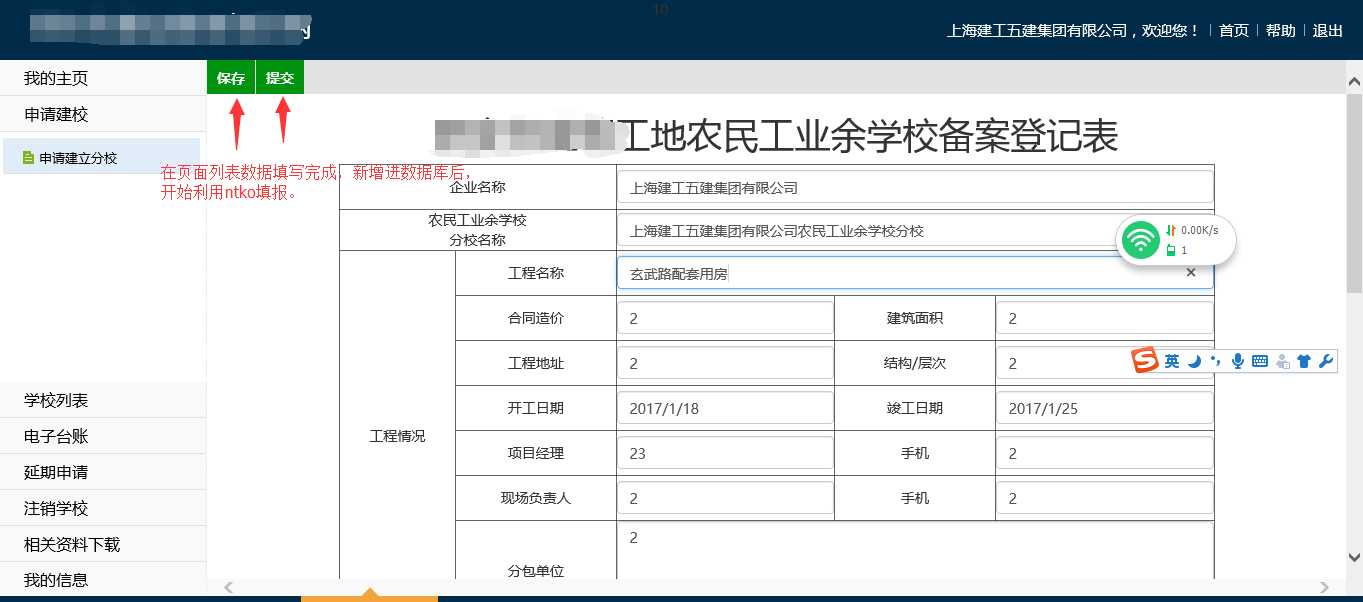Screen dimensions: 1363x602
Task: Open wrench settings icon on IME bar
Action: point(1326,361)
